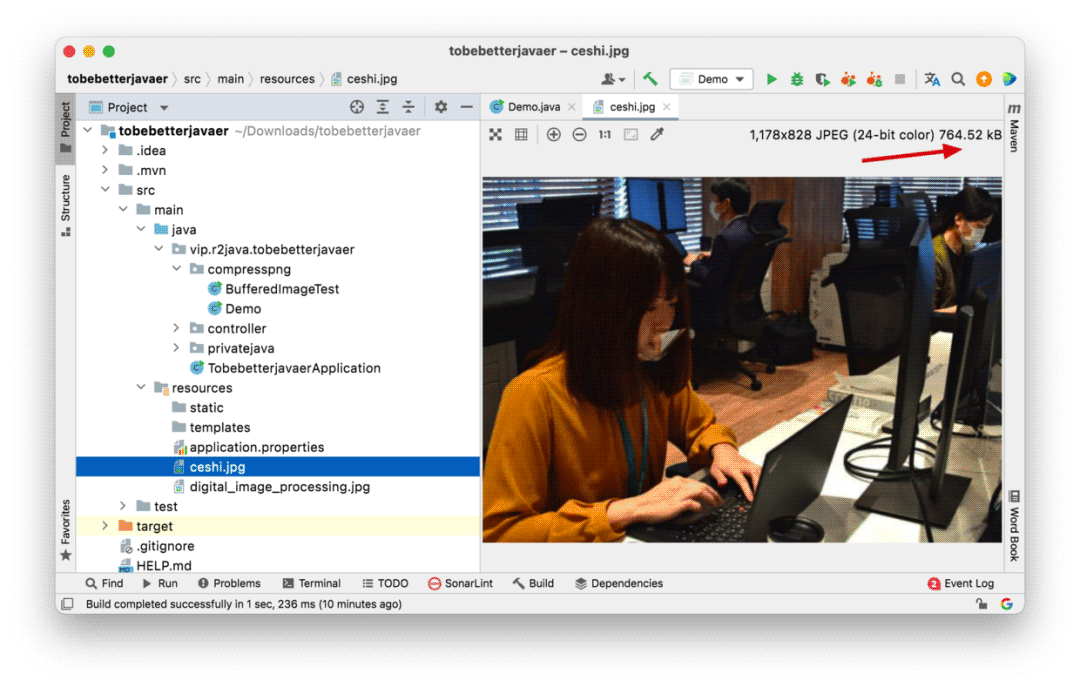Toggle the Word Book tool window
Image resolution: width=1080 pixels, height=687 pixels.
[1014, 525]
